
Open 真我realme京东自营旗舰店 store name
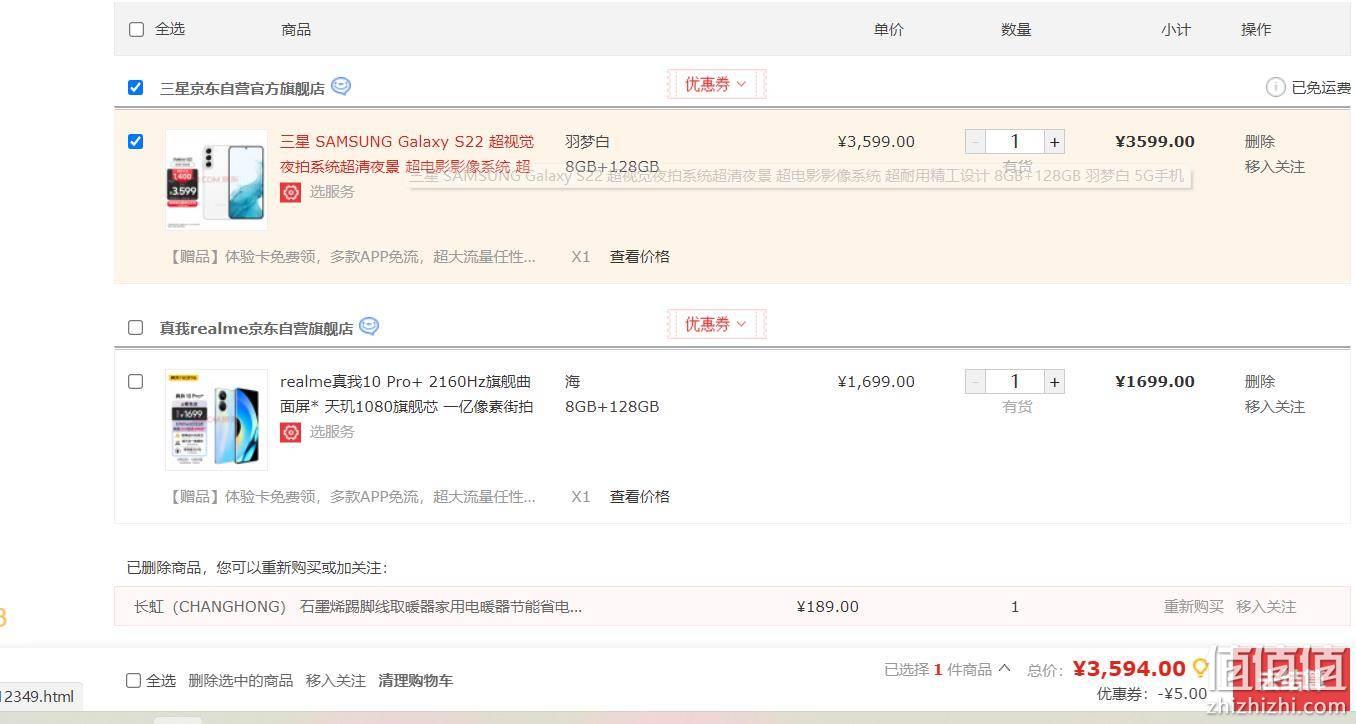pos(256,328)
